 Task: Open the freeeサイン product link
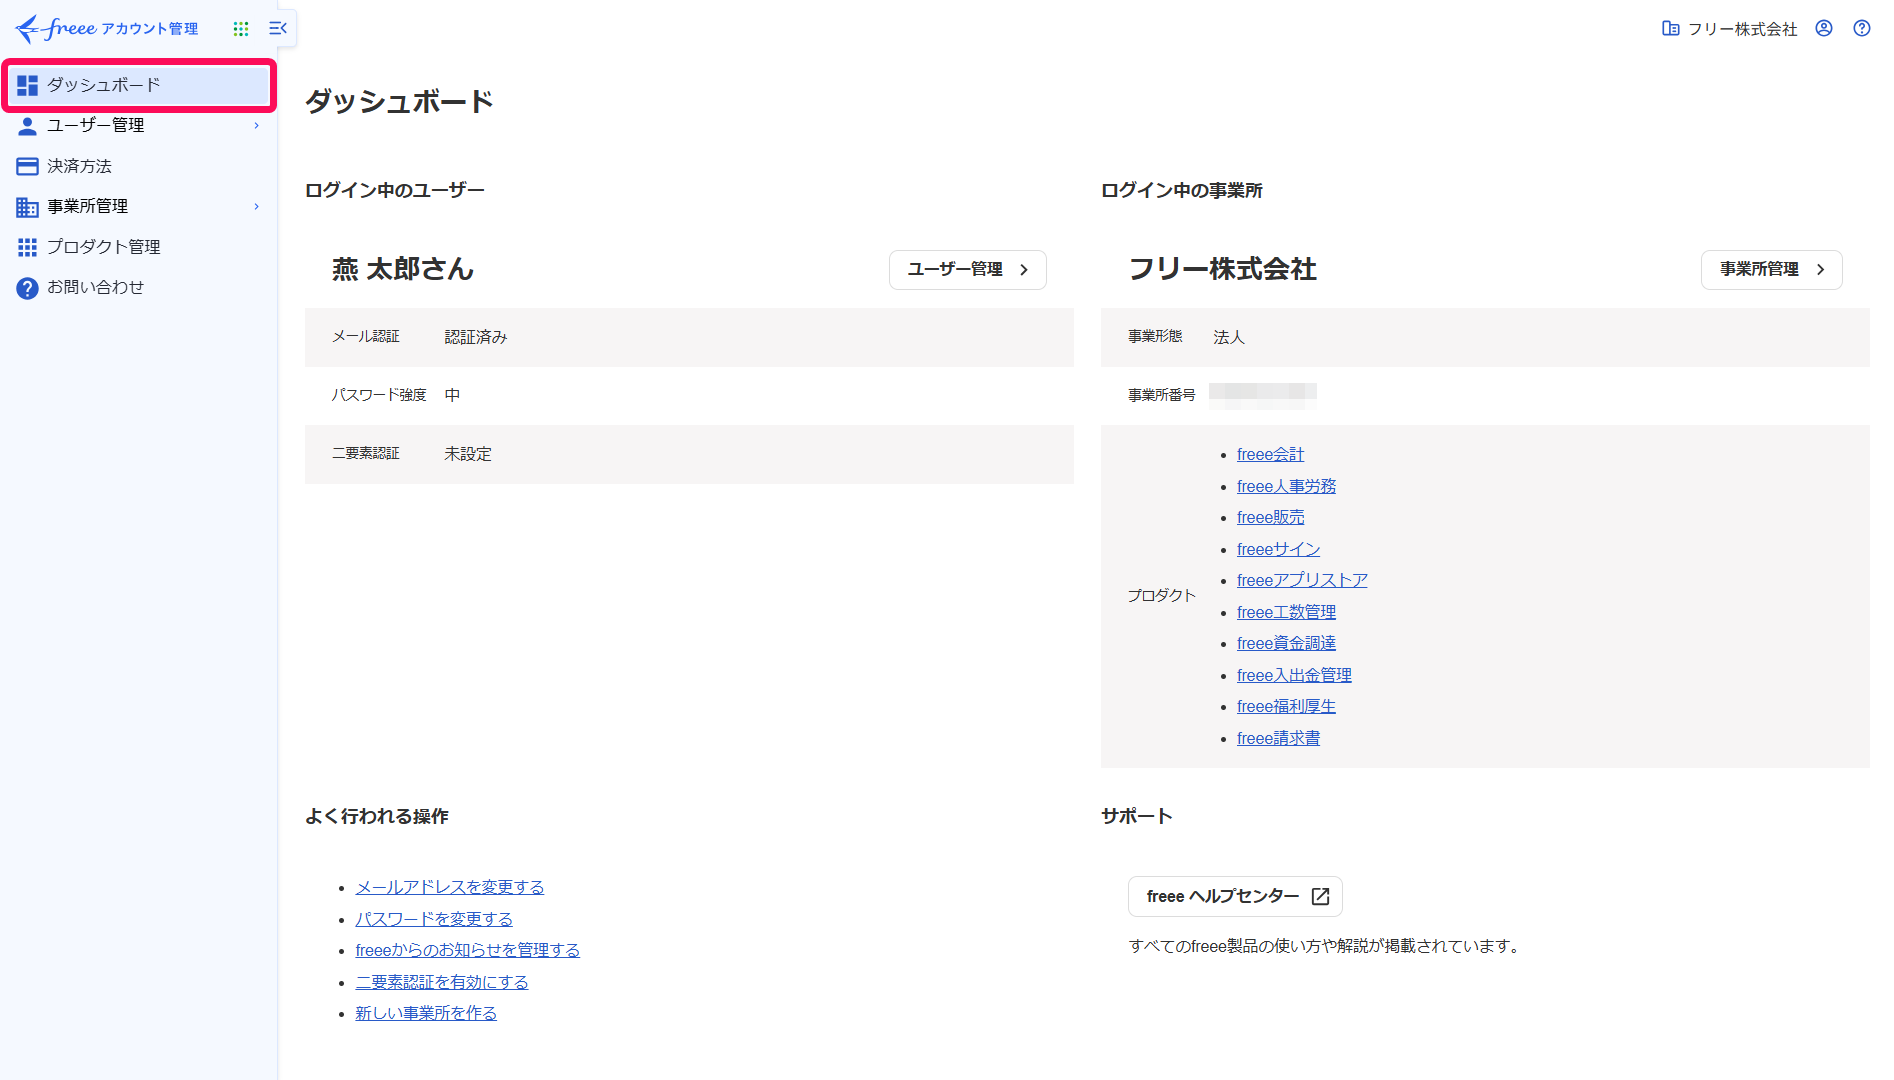(1278, 550)
